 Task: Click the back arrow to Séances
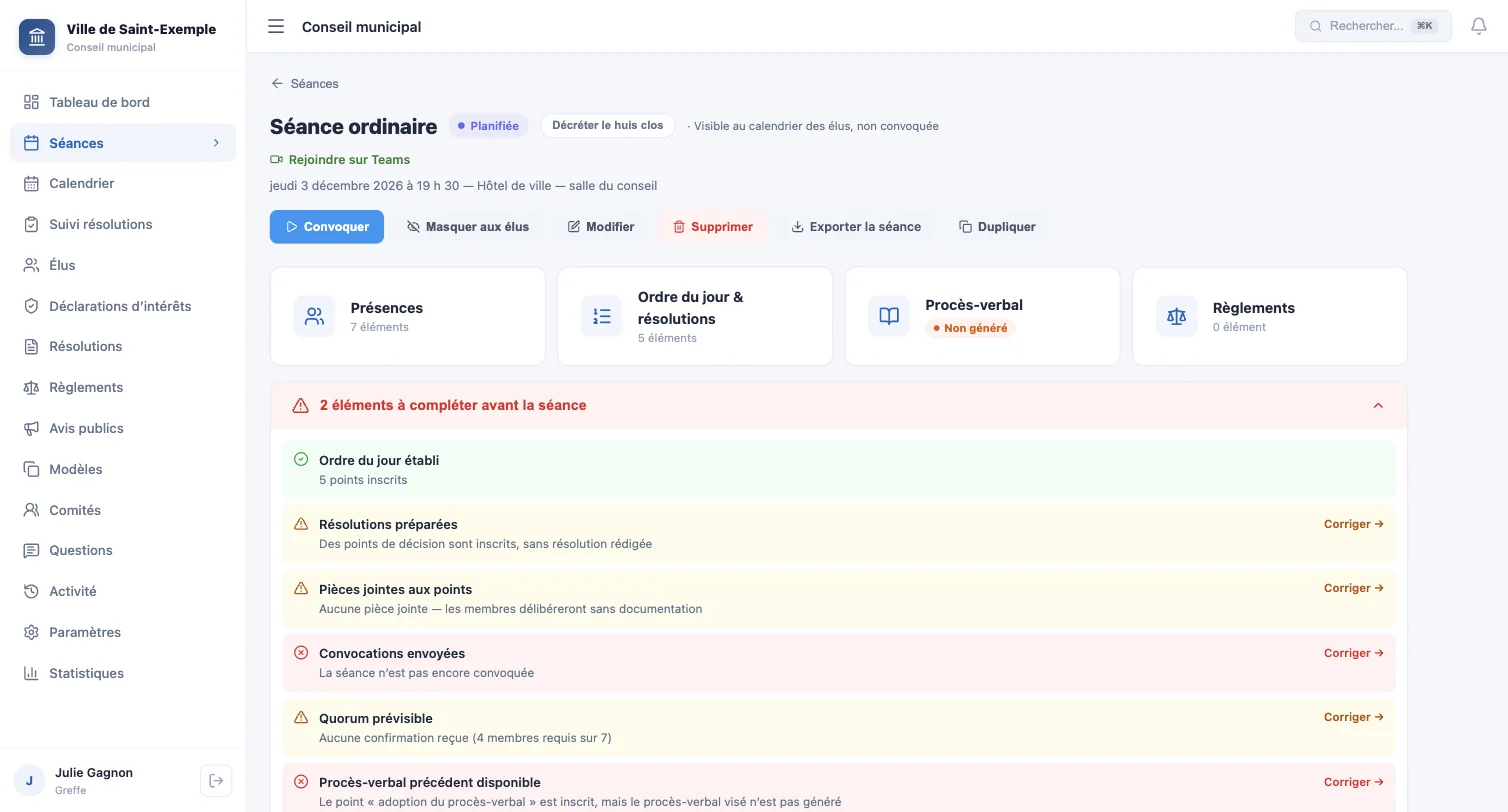[277, 84]
